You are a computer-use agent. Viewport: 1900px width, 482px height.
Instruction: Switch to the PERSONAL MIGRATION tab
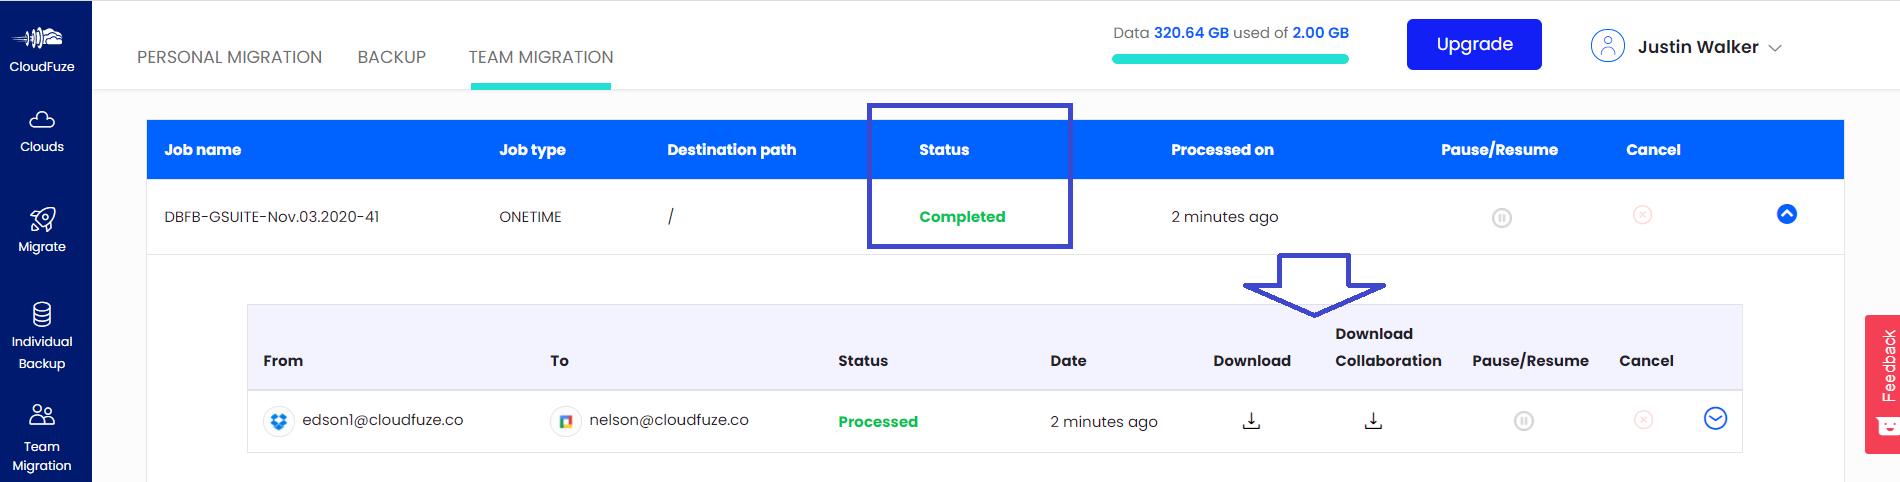point(229,57)
